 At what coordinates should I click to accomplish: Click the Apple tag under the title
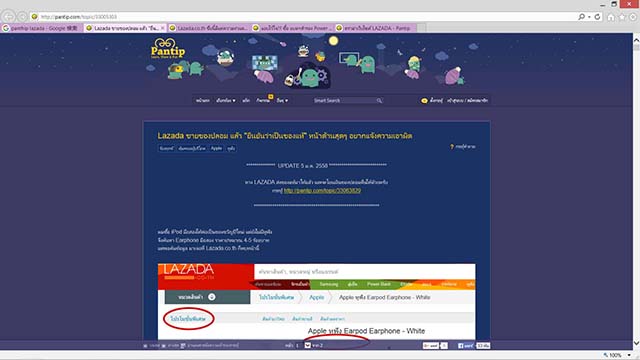(216, 149)
